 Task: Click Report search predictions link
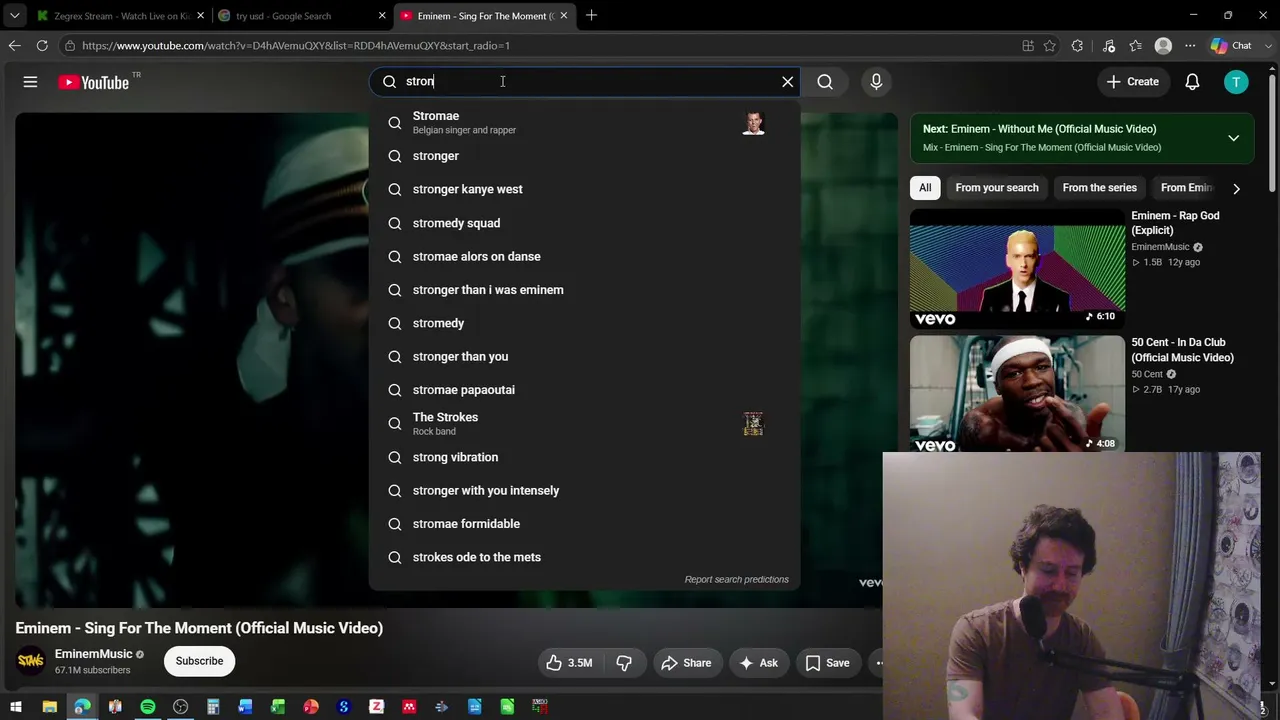tap(737, 579)
